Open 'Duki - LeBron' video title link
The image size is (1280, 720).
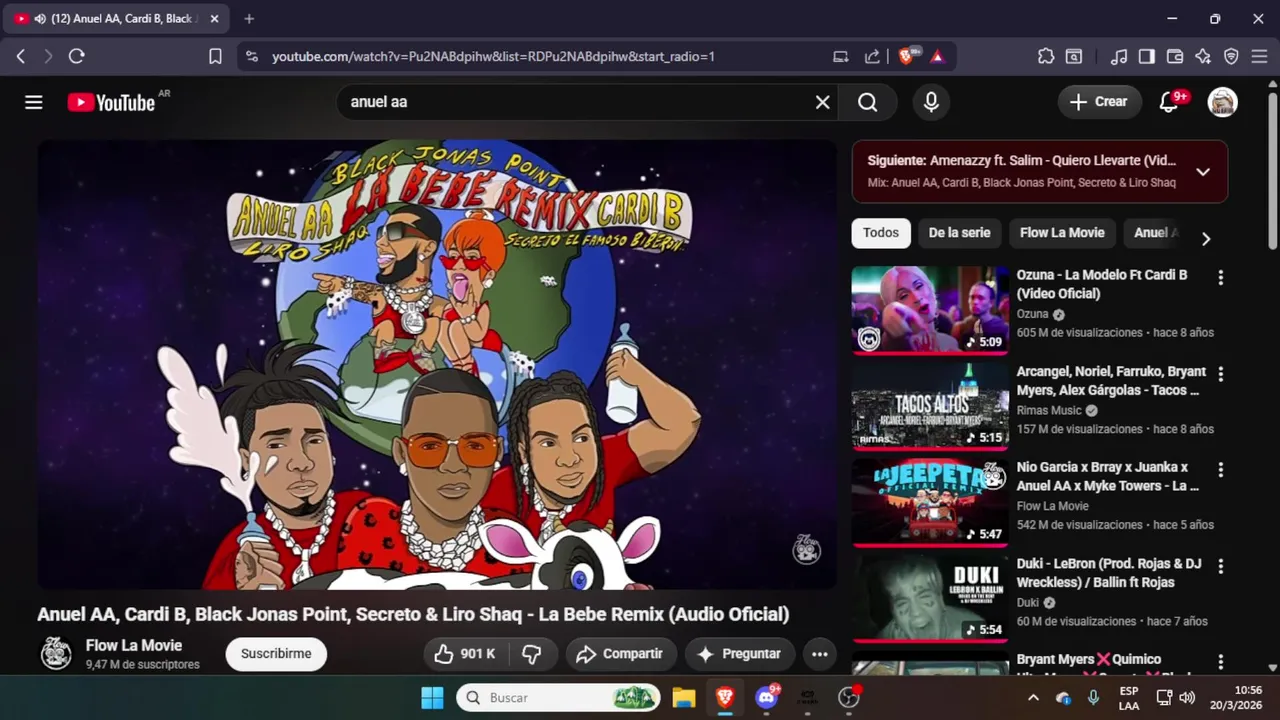click(1109, 573)
